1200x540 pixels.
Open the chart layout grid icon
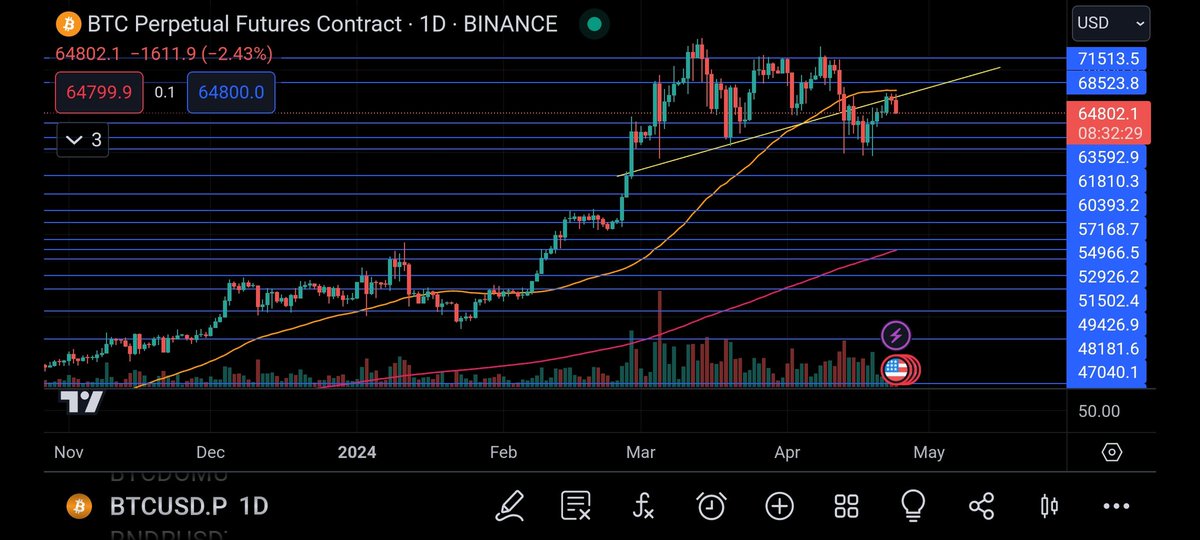click(x=846, y=506)
